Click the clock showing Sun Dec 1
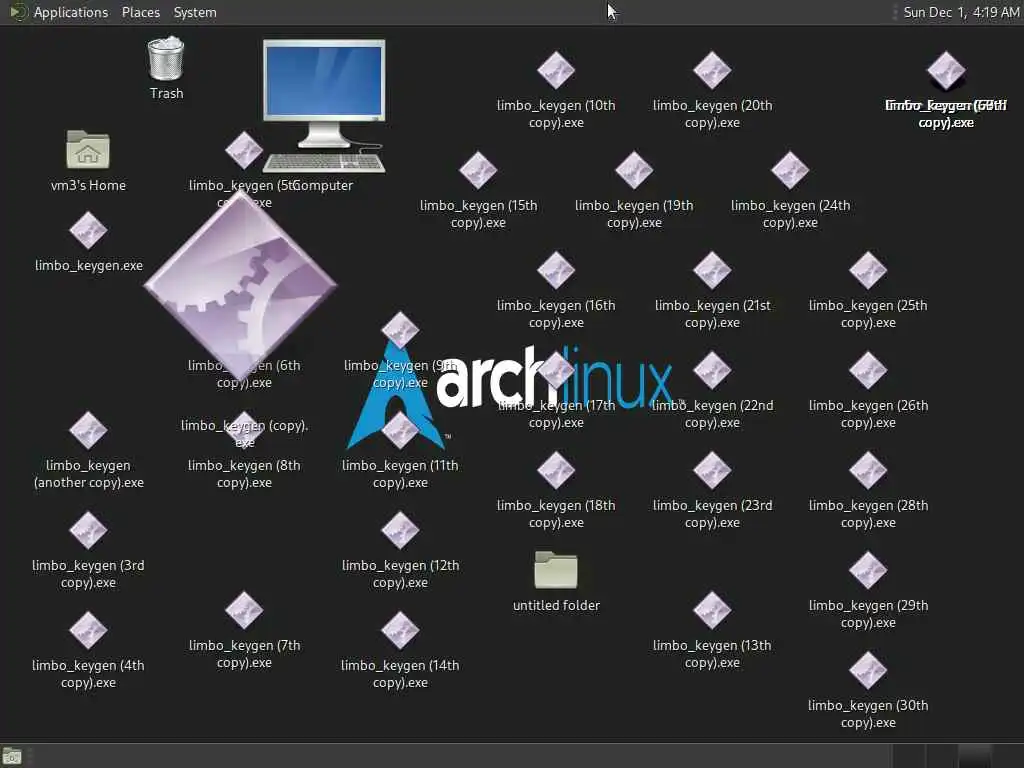The height and width of the screenshot is (768, 1024). click(x=960, y=12)
